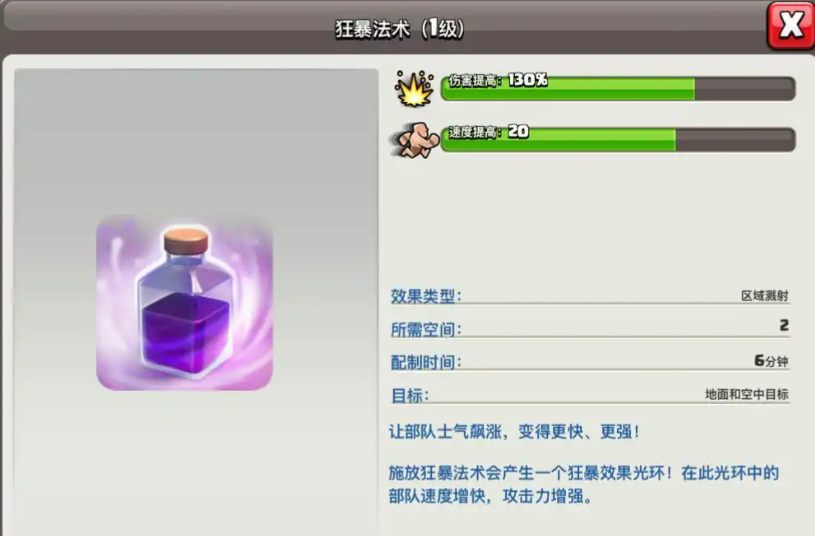This screenshot has height=536, width=815.
Task: Tap the damage boost explosion icon
Action: (x=414, y=88)
